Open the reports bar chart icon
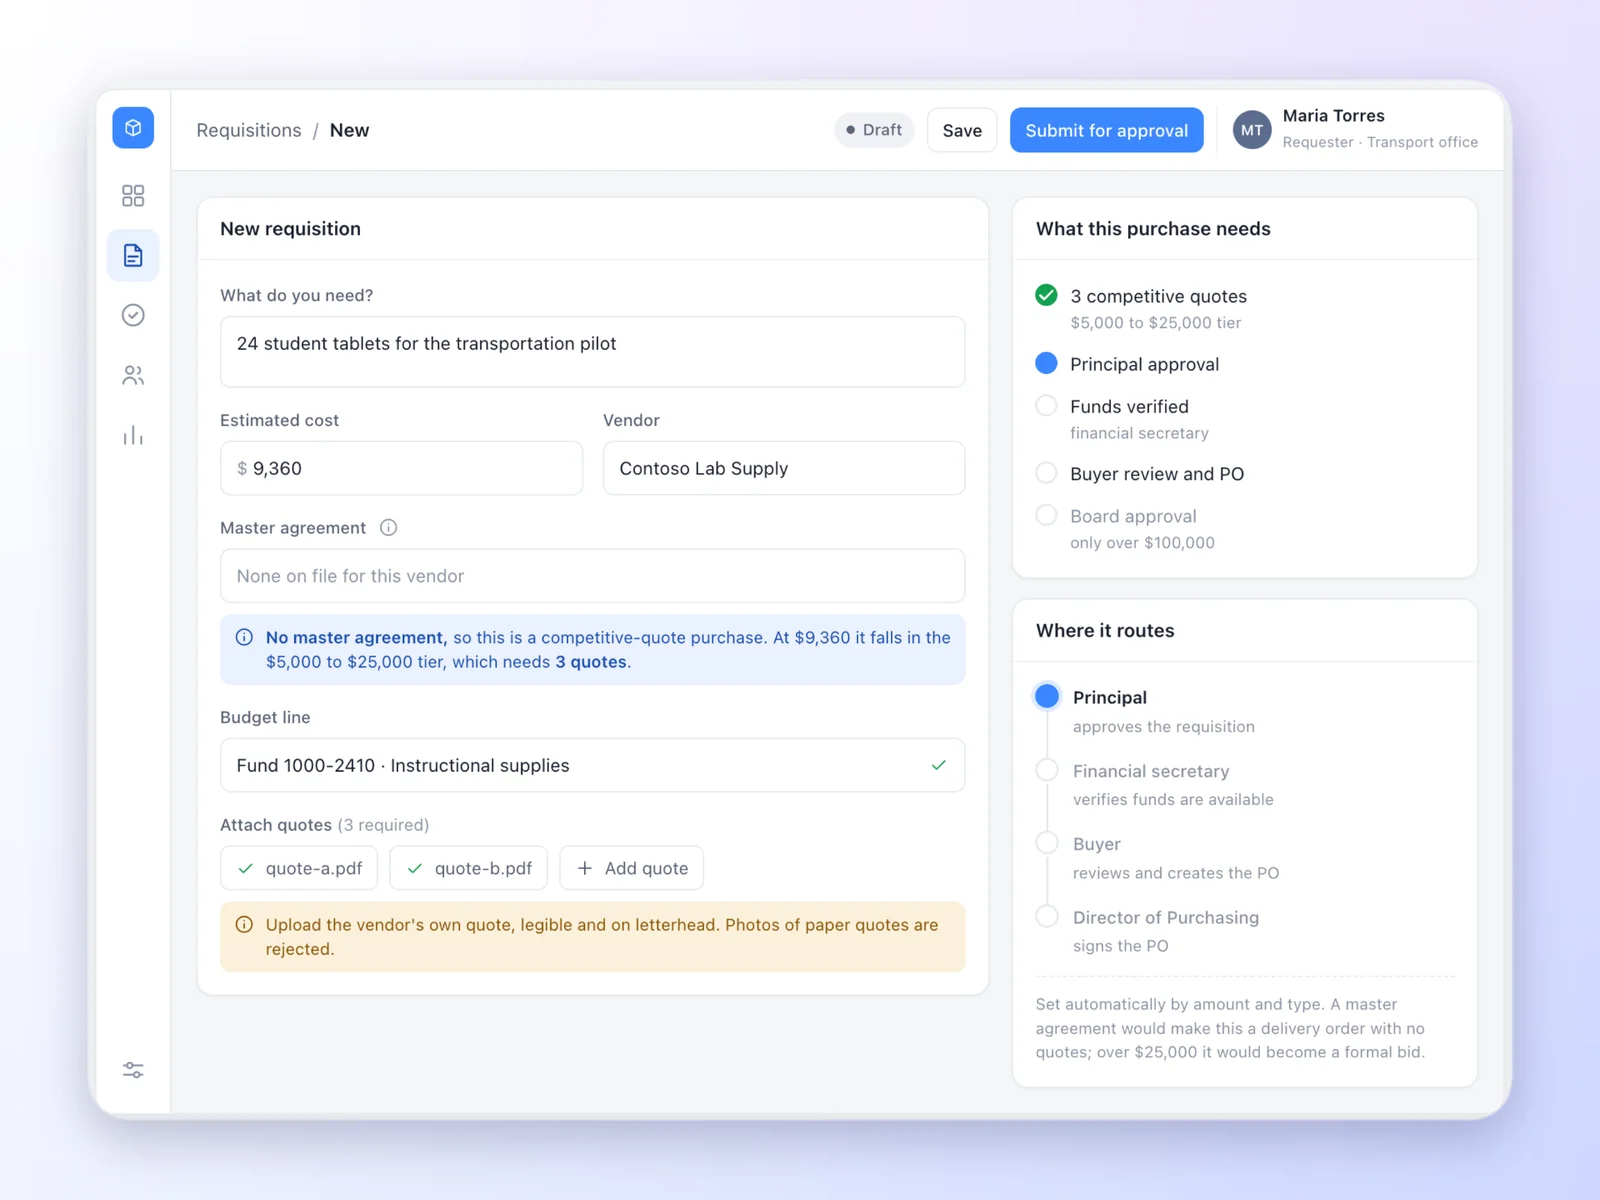This screenshot has width=1600, height=1200. tap(133, 436)
